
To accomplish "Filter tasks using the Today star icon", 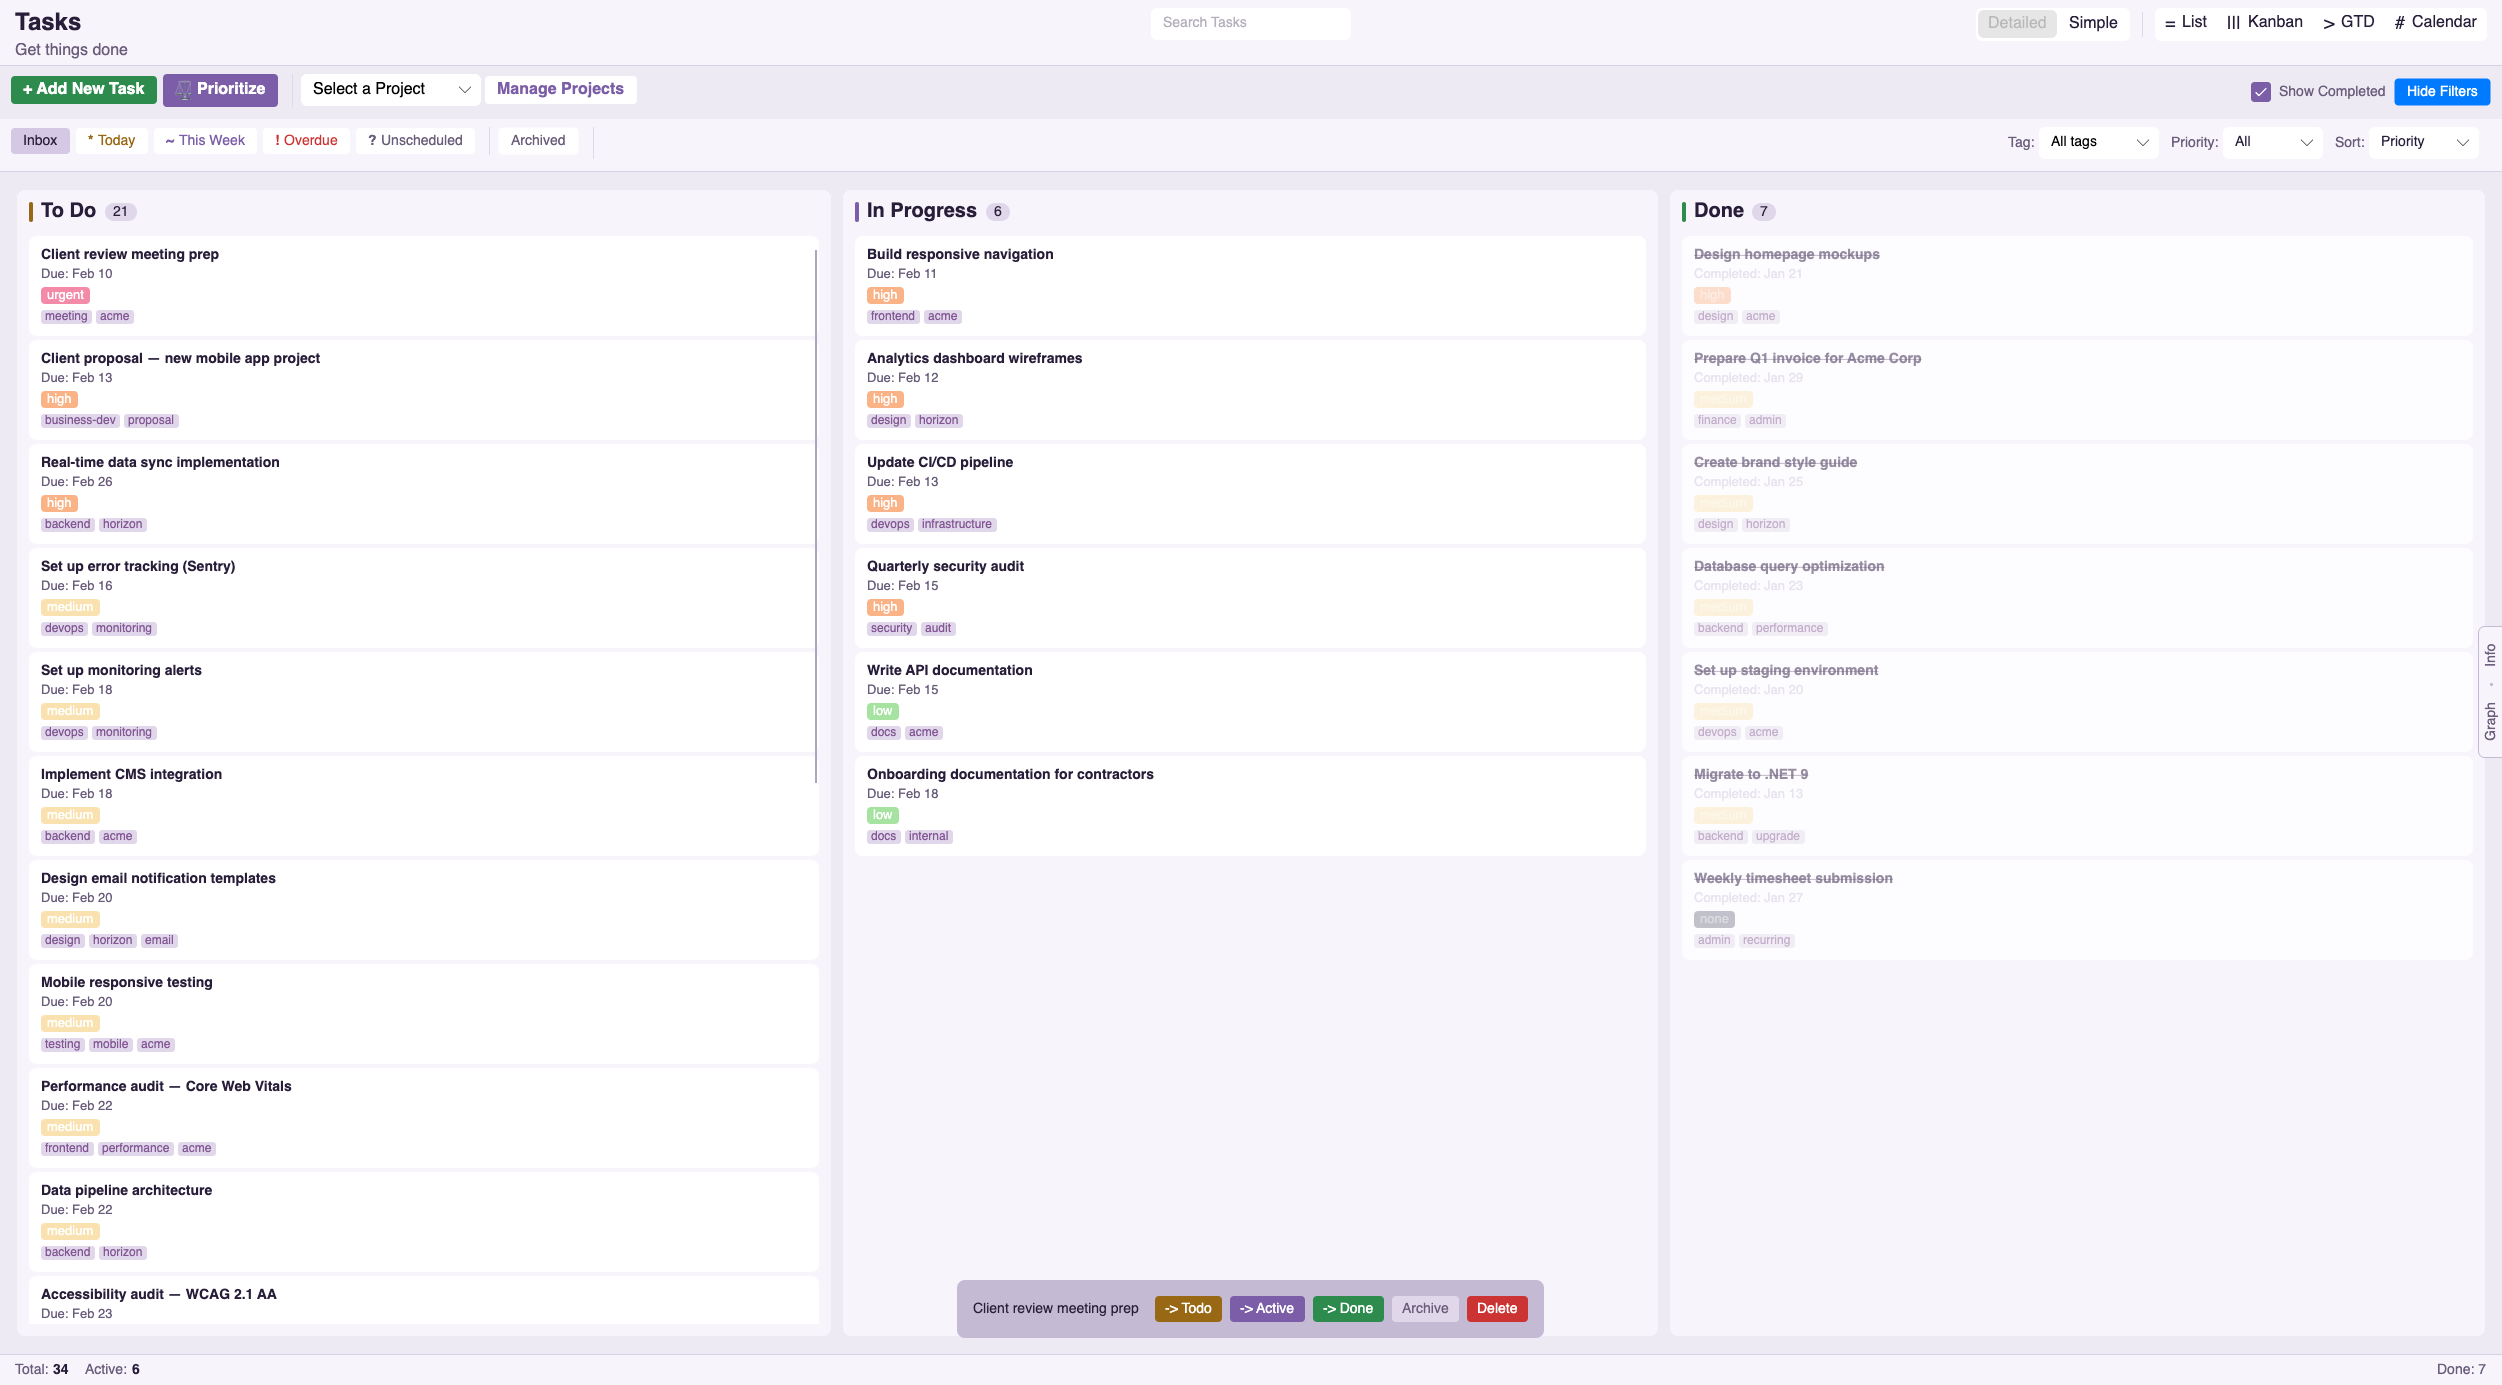I will (90, 140).
